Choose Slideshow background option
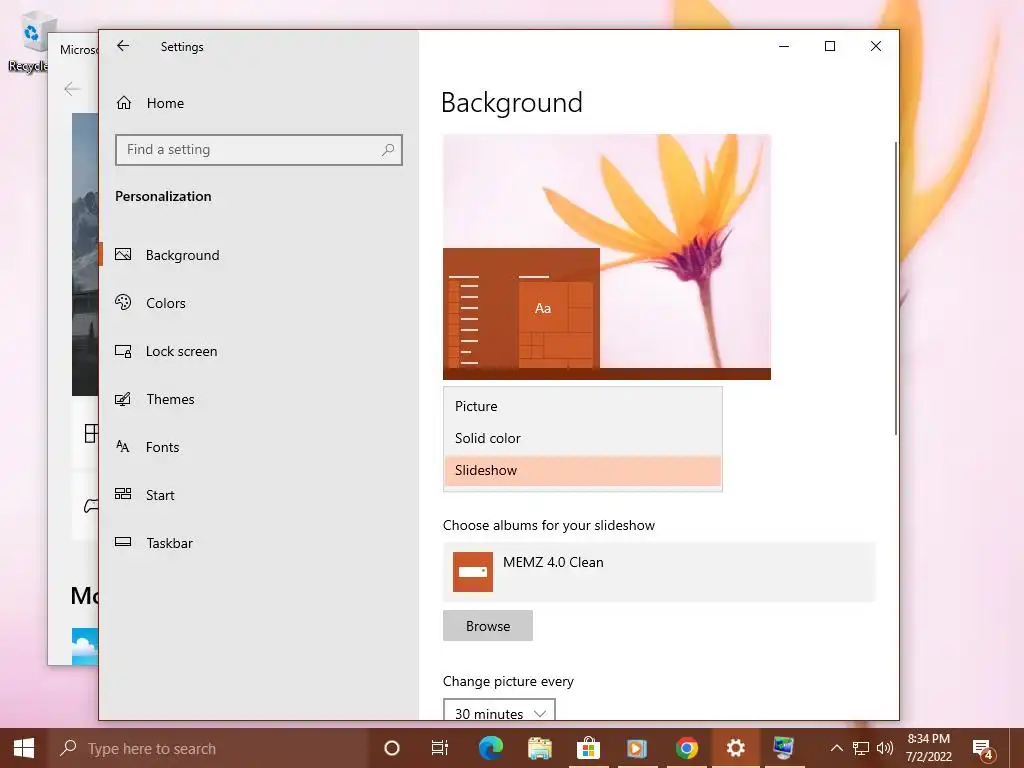 [583, 470]
